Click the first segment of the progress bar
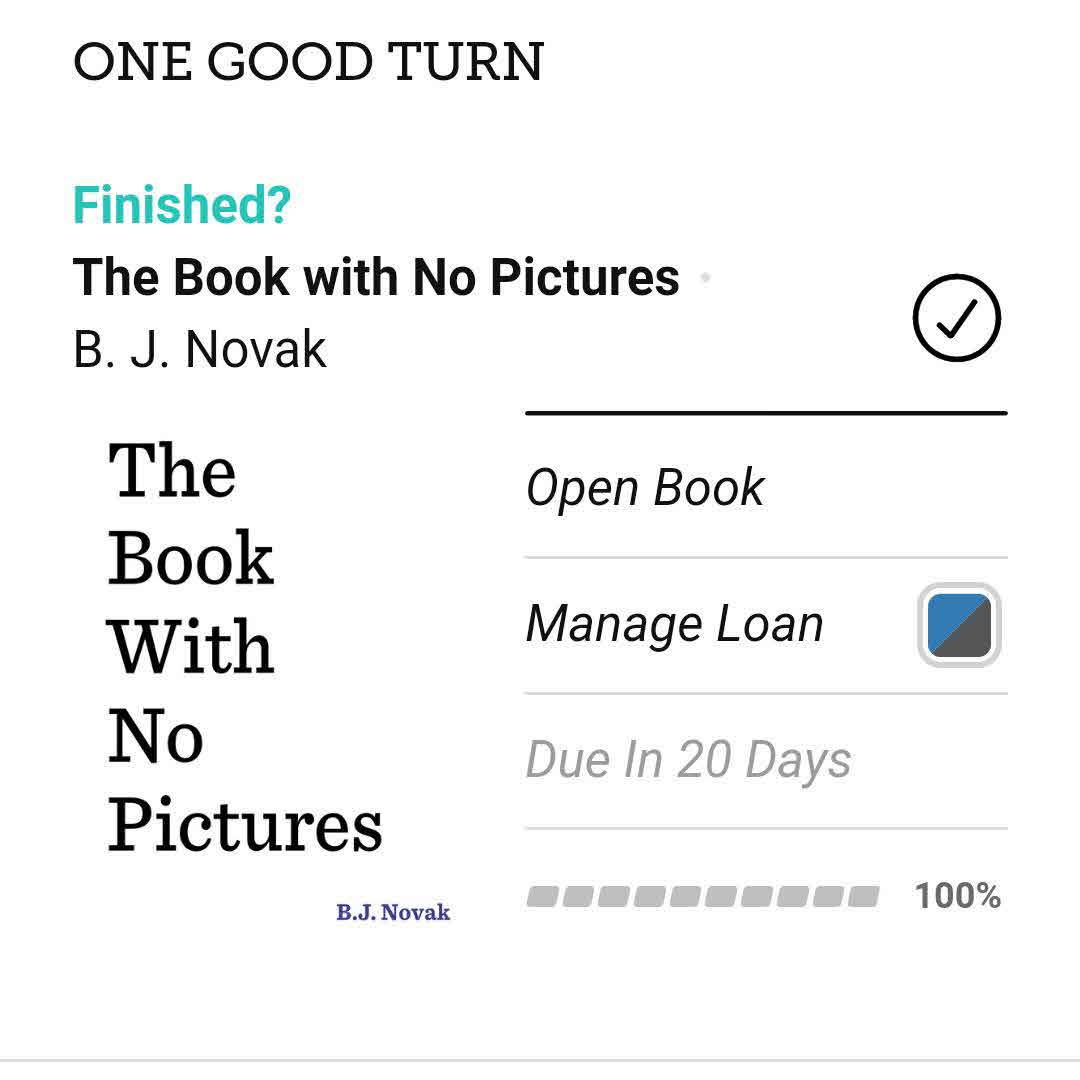The width and height of the screenshot is (1080, 1080). tap(543, 896)
